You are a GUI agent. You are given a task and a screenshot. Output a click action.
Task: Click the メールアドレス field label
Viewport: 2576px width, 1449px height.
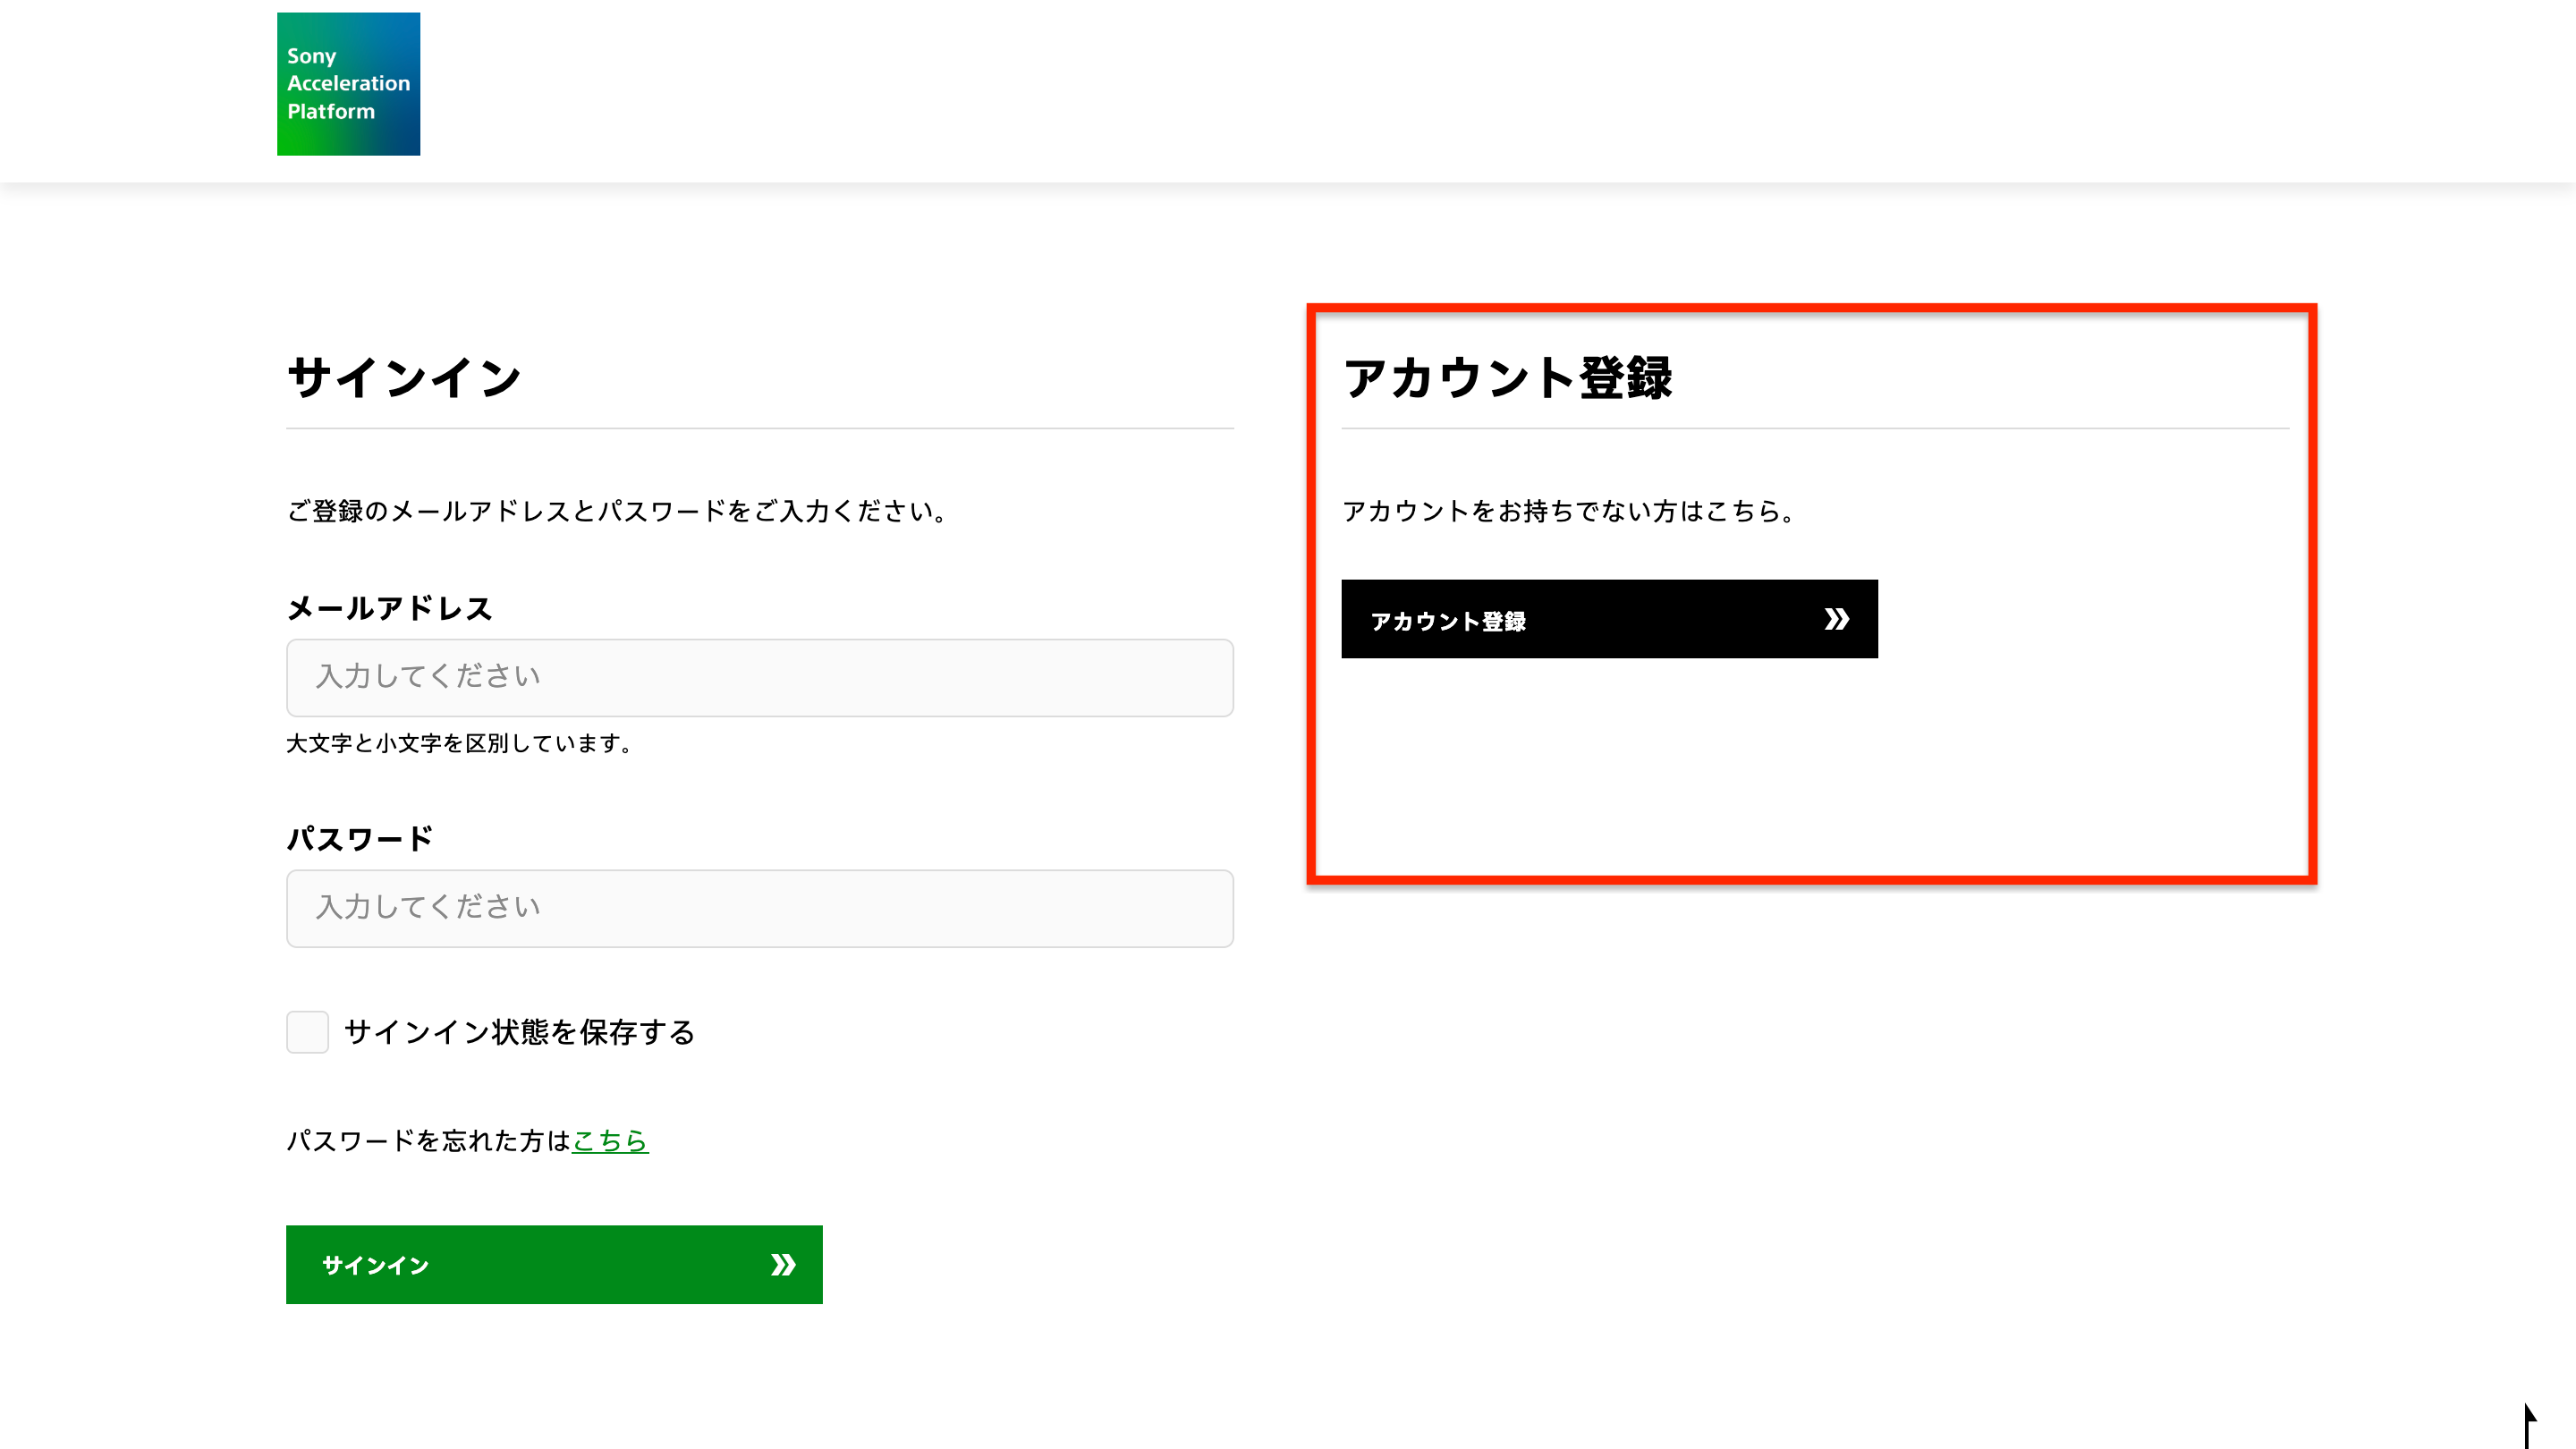[389, 608]
